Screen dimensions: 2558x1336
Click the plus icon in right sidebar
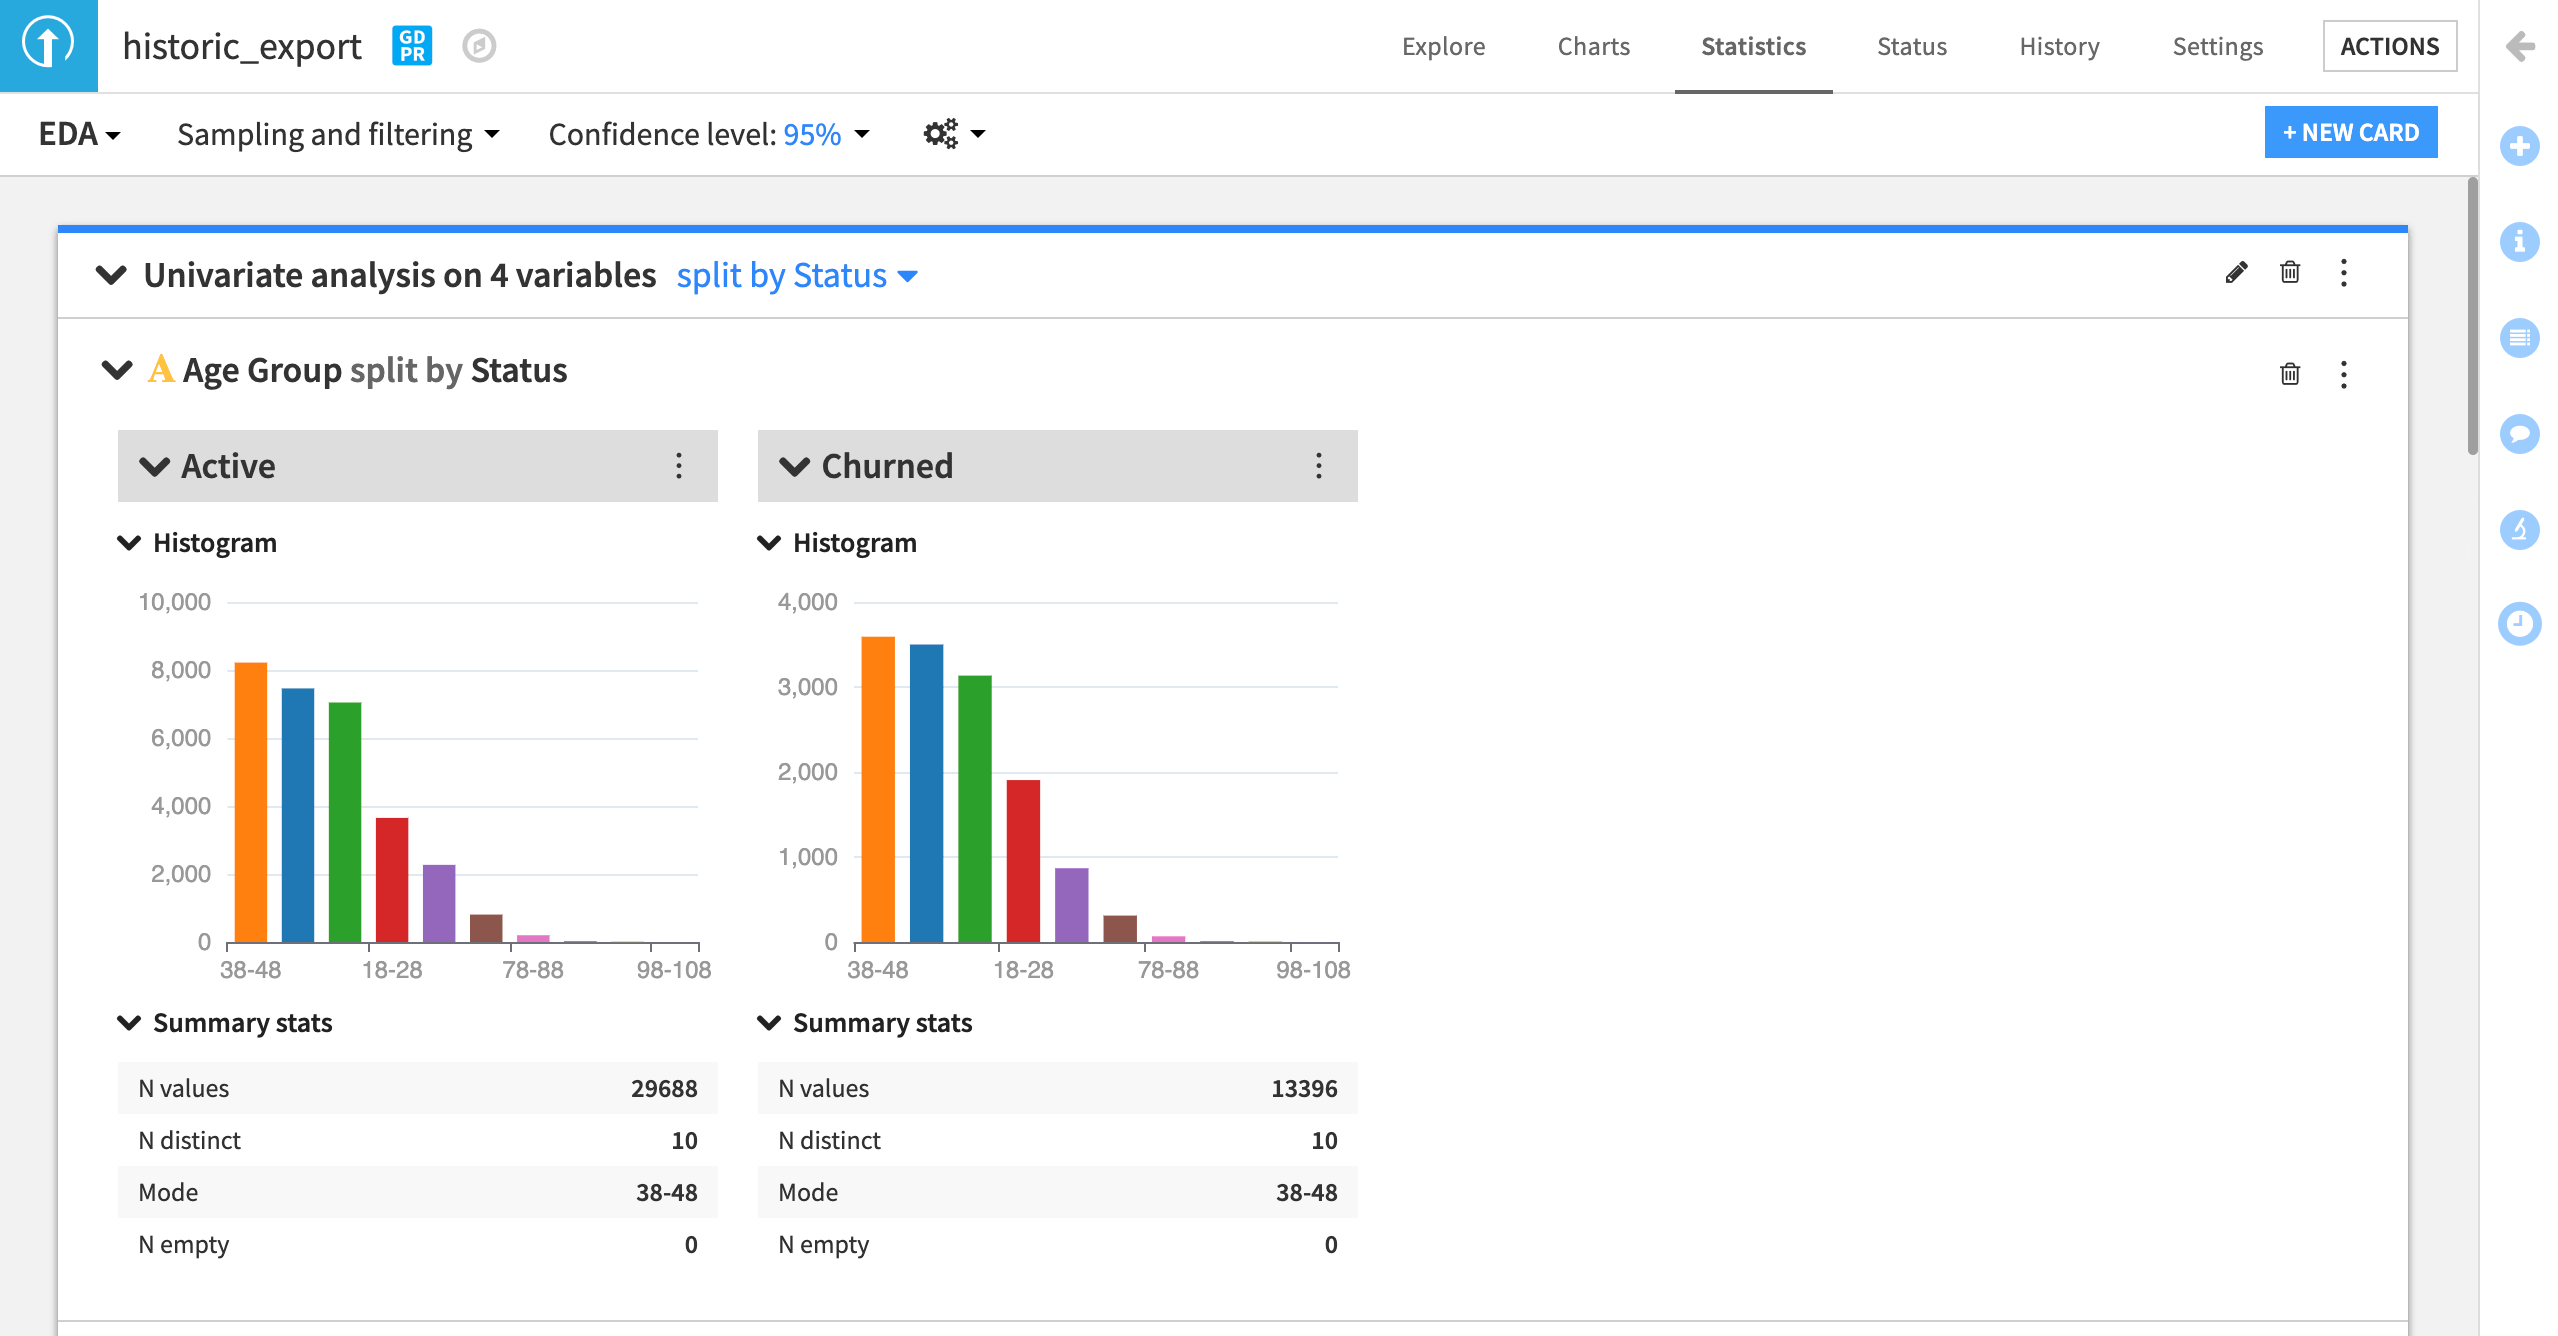(2520, 146)
